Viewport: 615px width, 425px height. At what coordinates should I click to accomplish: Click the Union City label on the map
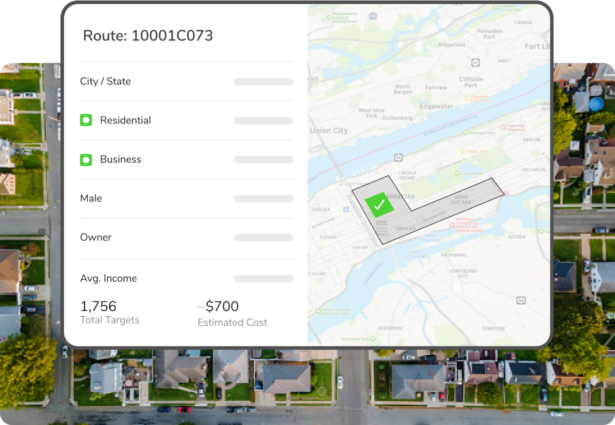[x=327, y=130]
